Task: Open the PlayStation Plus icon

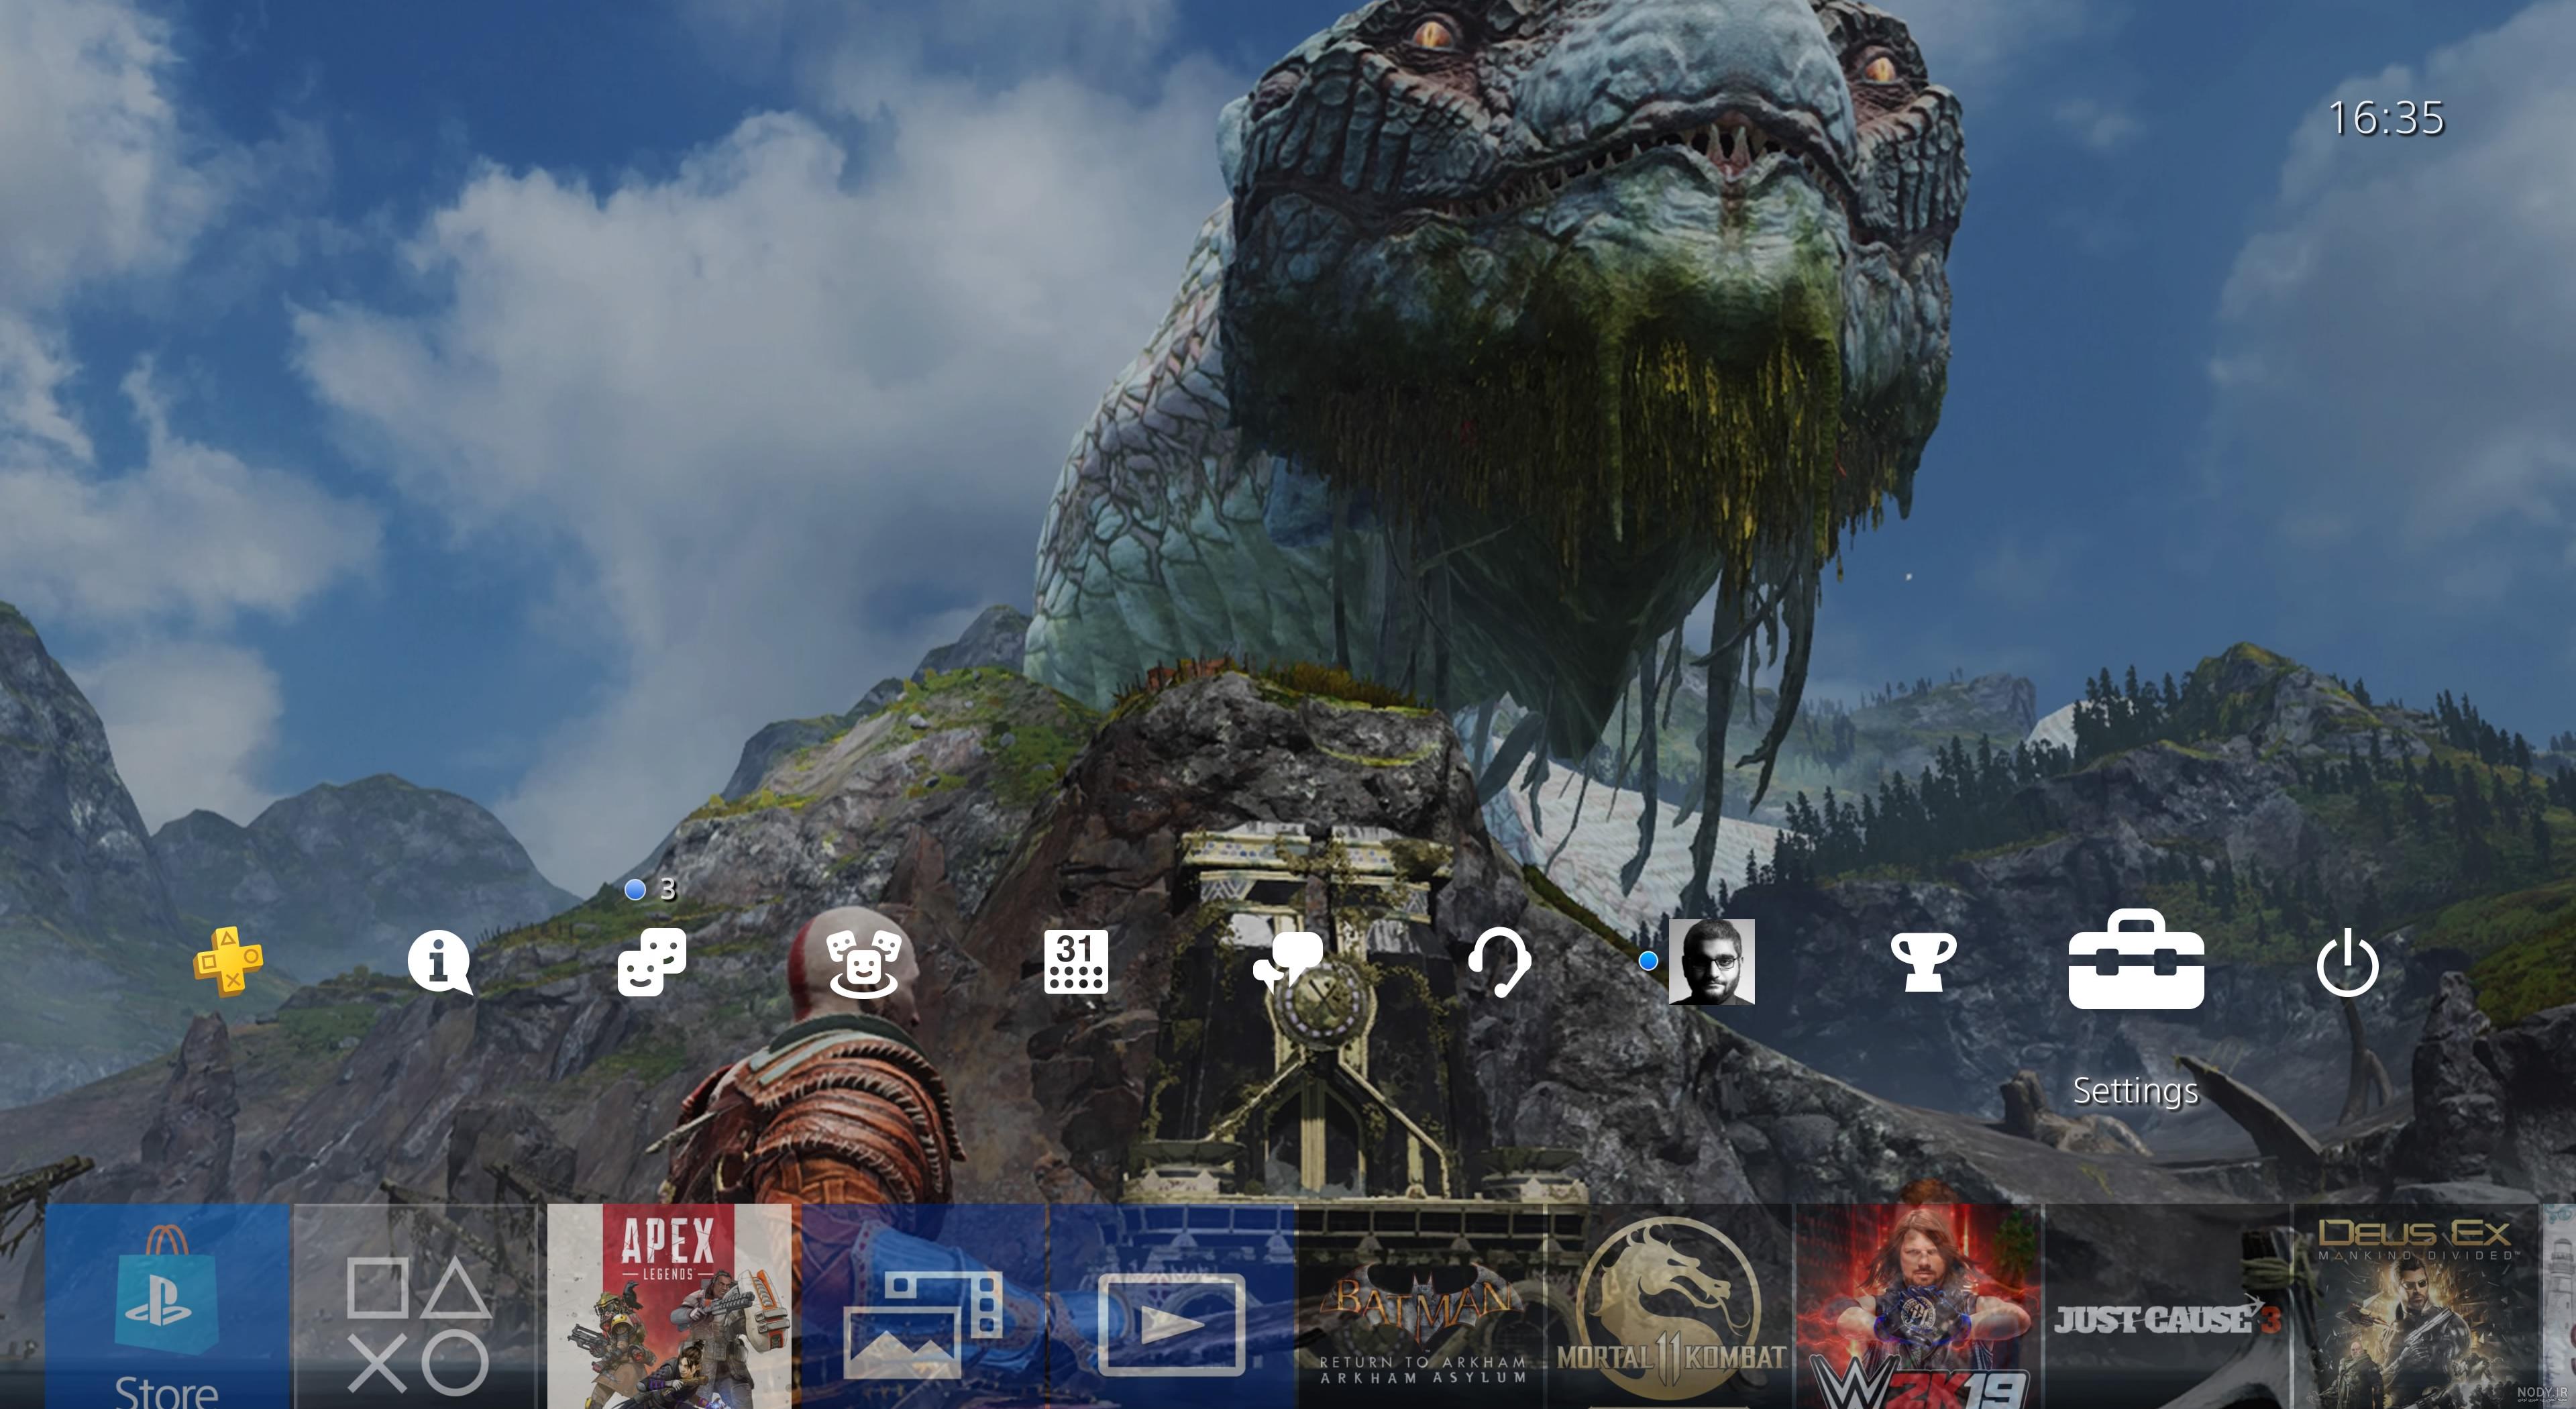Action: (229, 961)
